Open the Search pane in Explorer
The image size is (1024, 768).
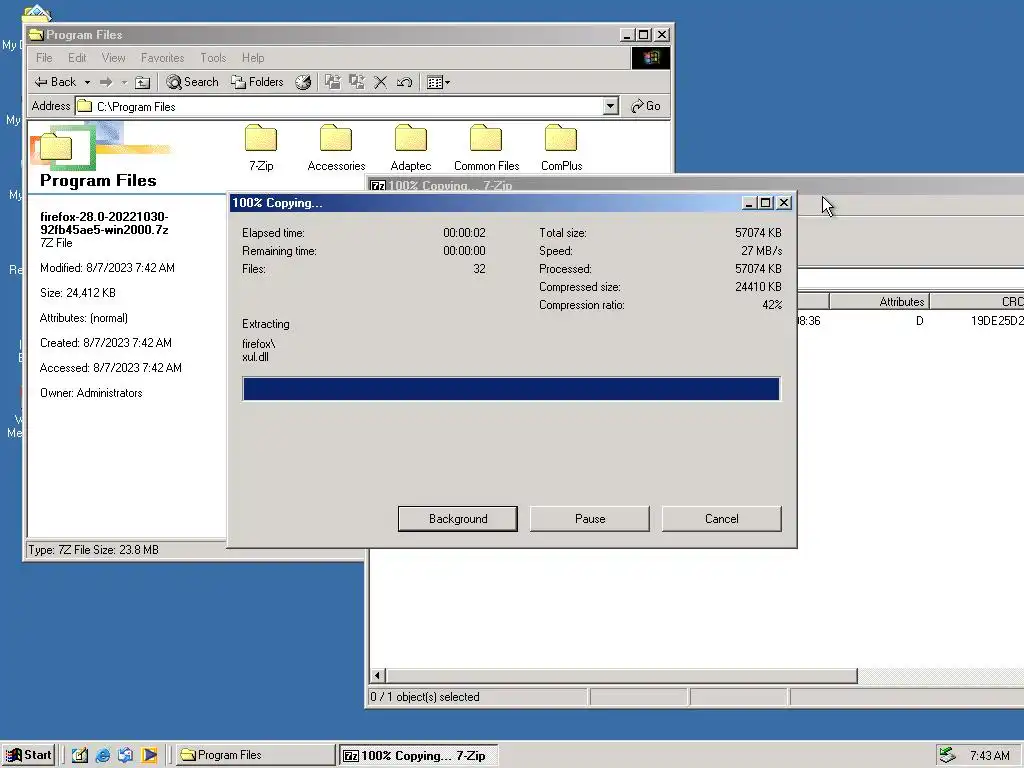click(x=192, y=82)
